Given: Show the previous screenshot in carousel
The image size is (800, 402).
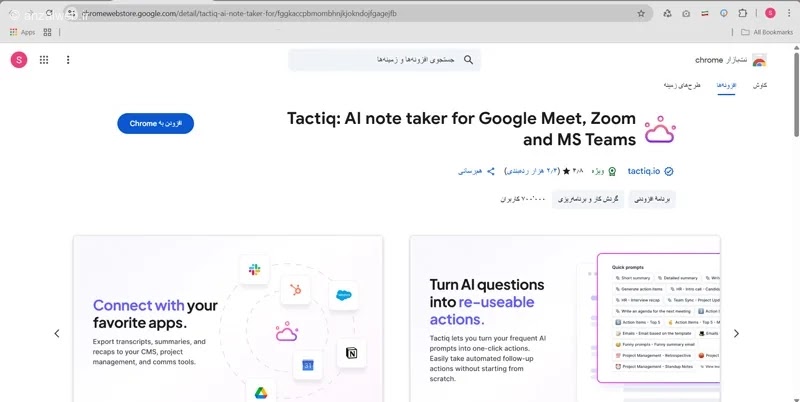Looking at the screenshot, I should click(x=57, y=333).
